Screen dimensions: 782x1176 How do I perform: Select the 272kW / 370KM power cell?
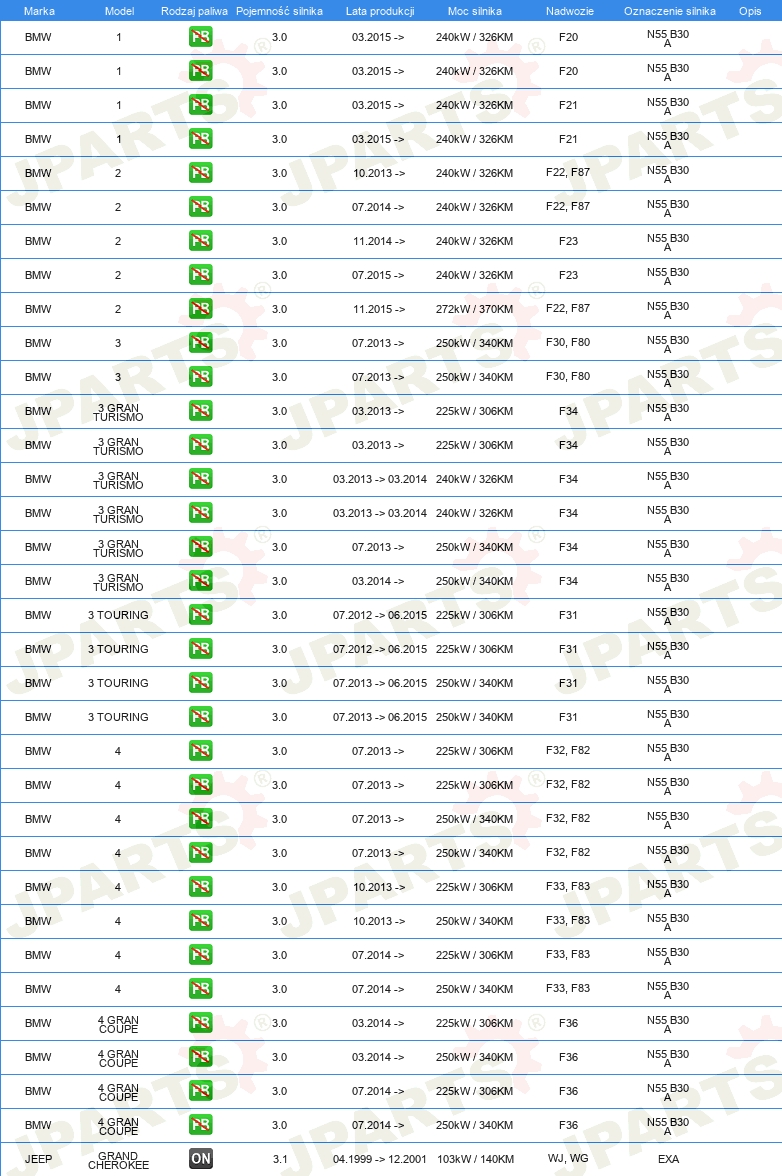tap(475, 309)
